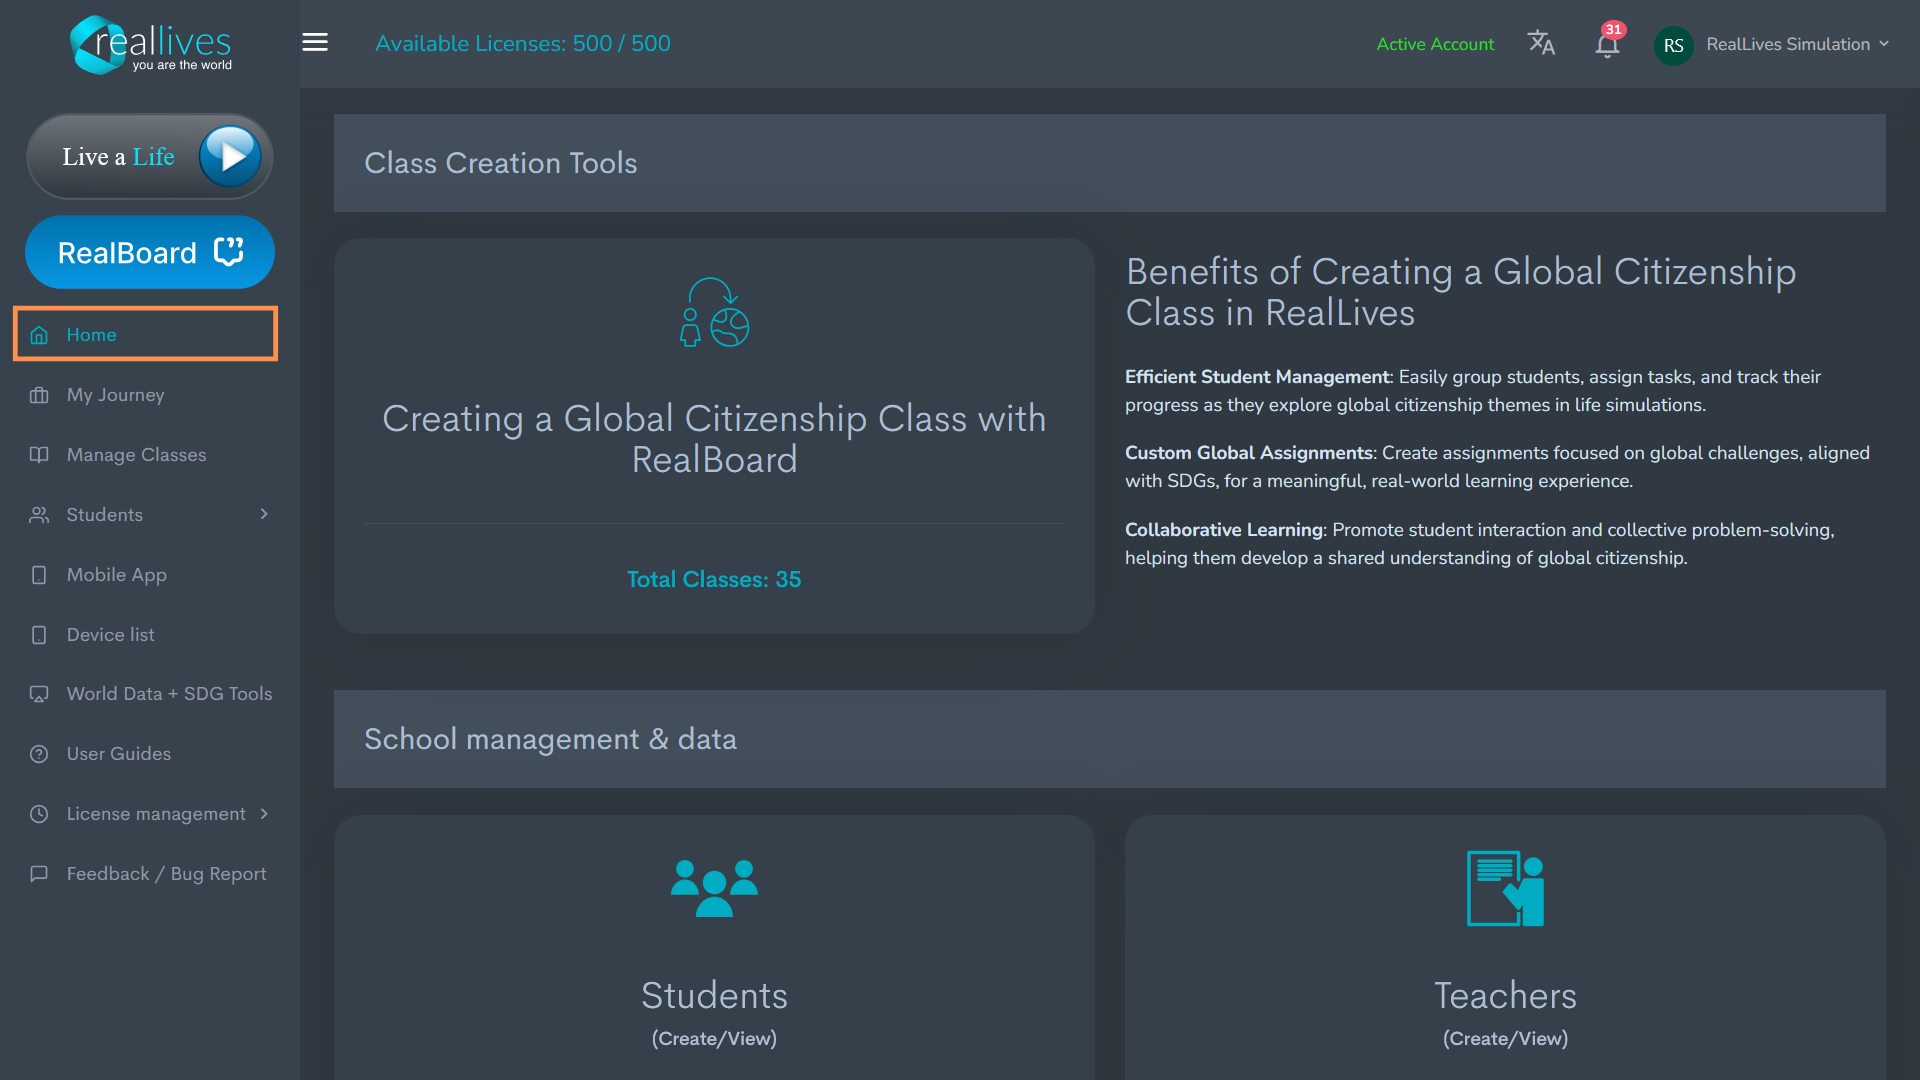Open License management
Screen dimensions: 1920x1080
pyautogui.click(x=155, y=813)
